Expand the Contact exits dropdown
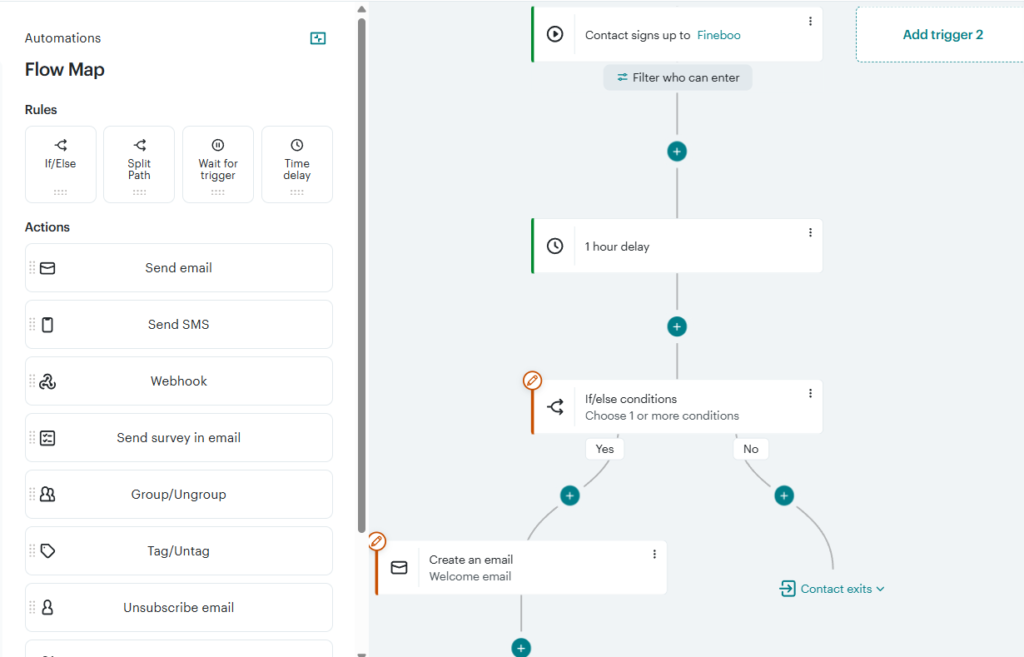The height and width of the screenshot is (657, 1024). 832,588
